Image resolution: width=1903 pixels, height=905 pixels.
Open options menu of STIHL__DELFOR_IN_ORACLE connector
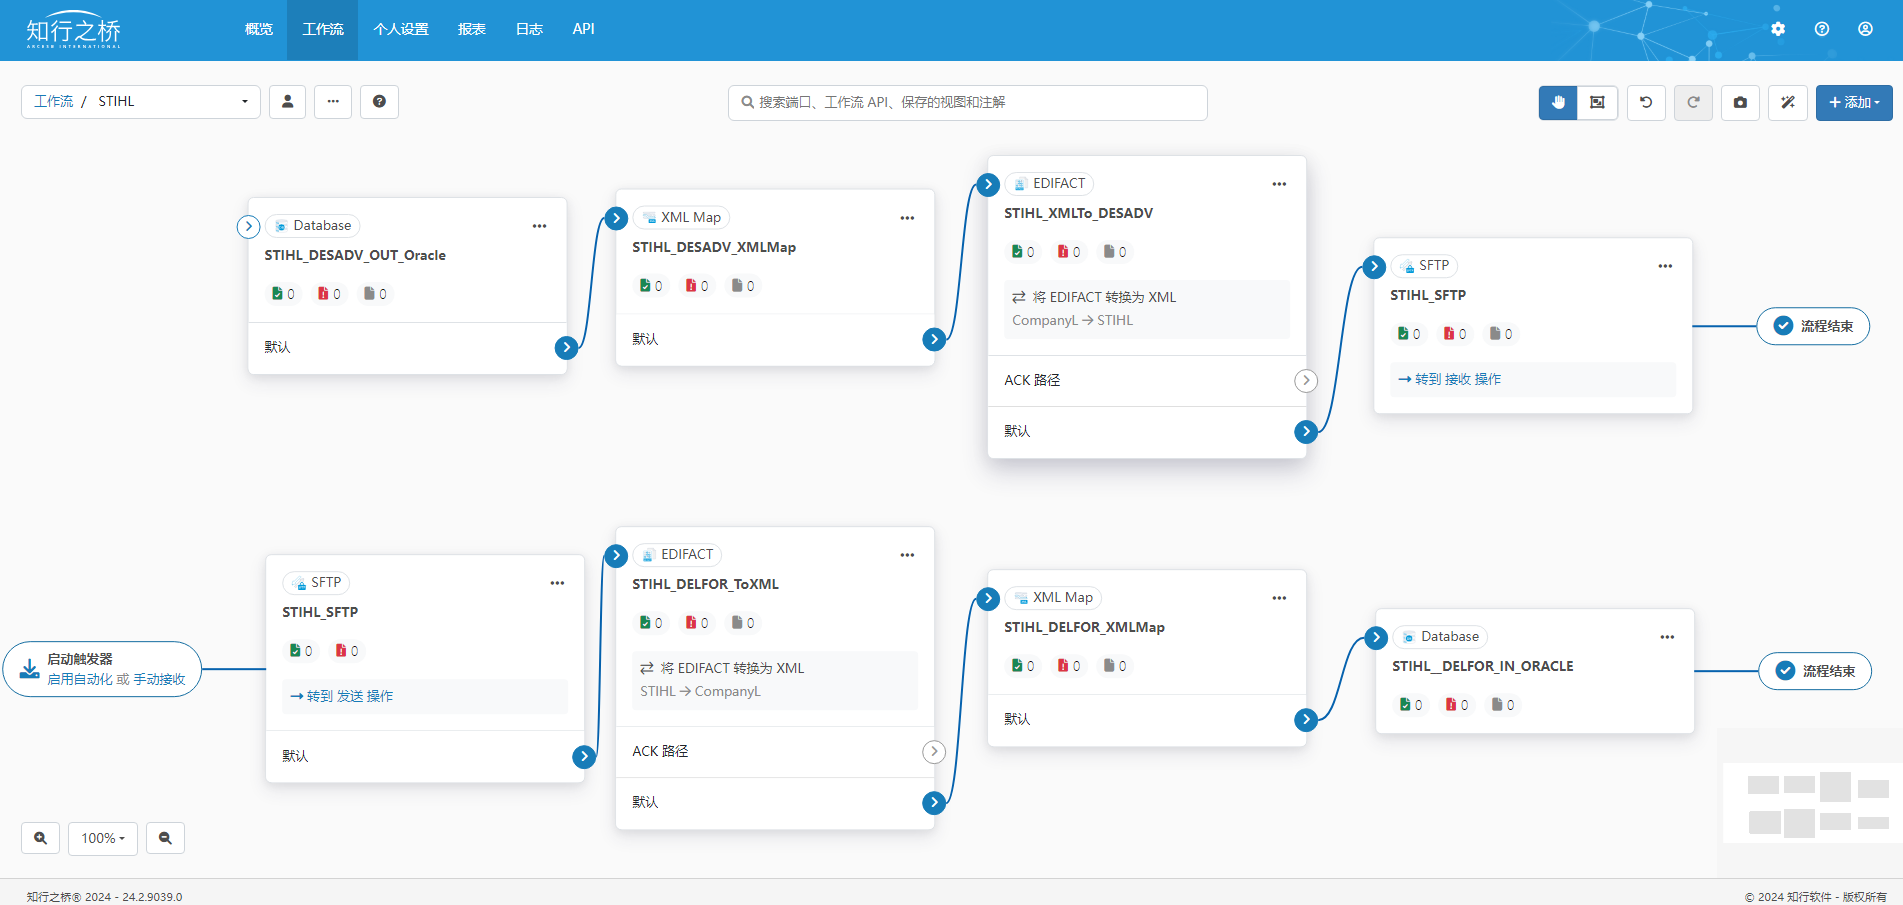1668,637
